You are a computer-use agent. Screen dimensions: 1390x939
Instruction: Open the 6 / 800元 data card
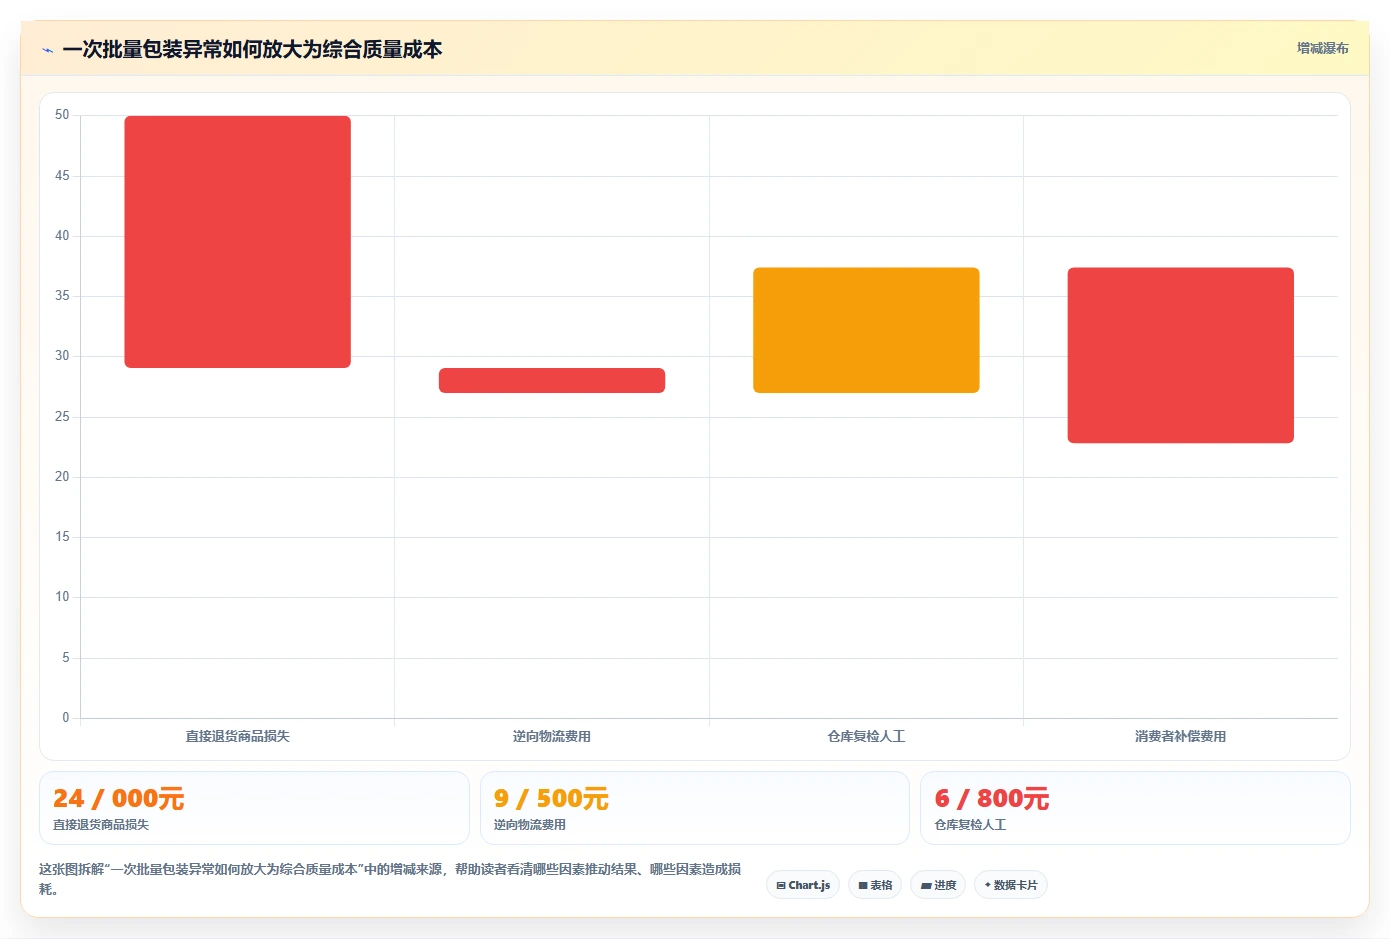click(1135, 808)
